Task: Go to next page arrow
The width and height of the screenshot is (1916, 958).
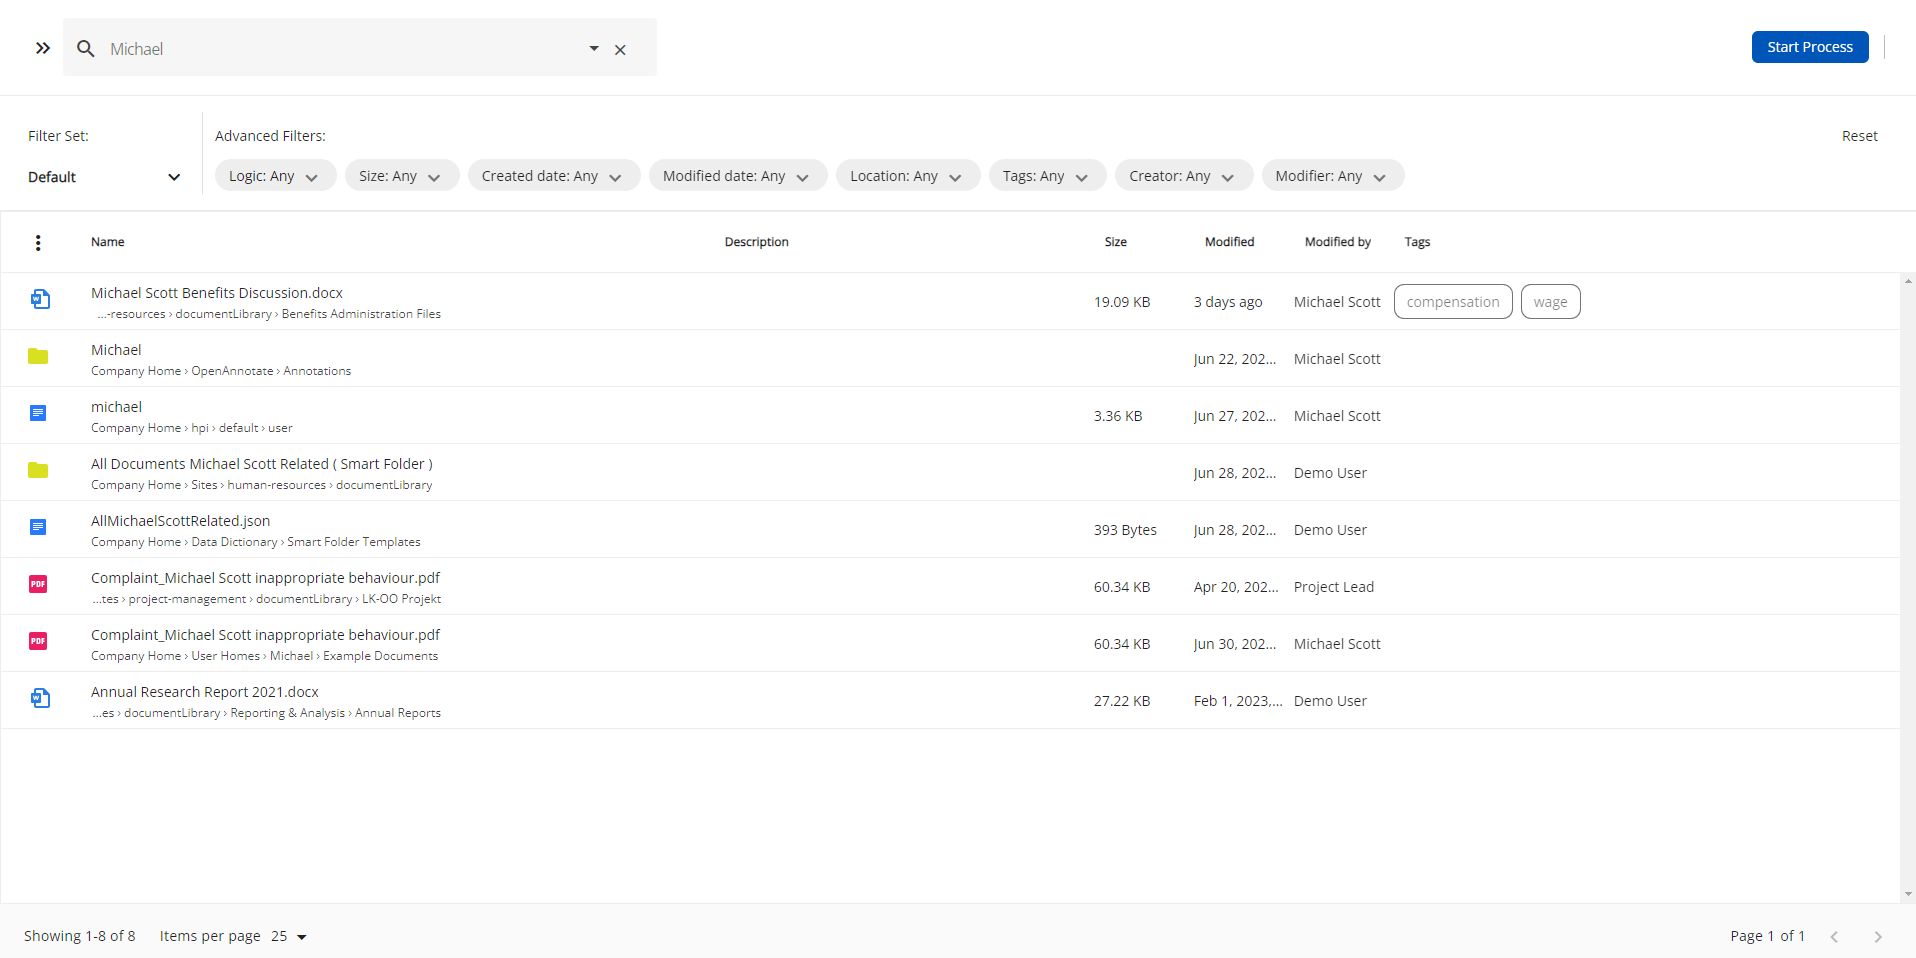Action: pos(1878,937)
